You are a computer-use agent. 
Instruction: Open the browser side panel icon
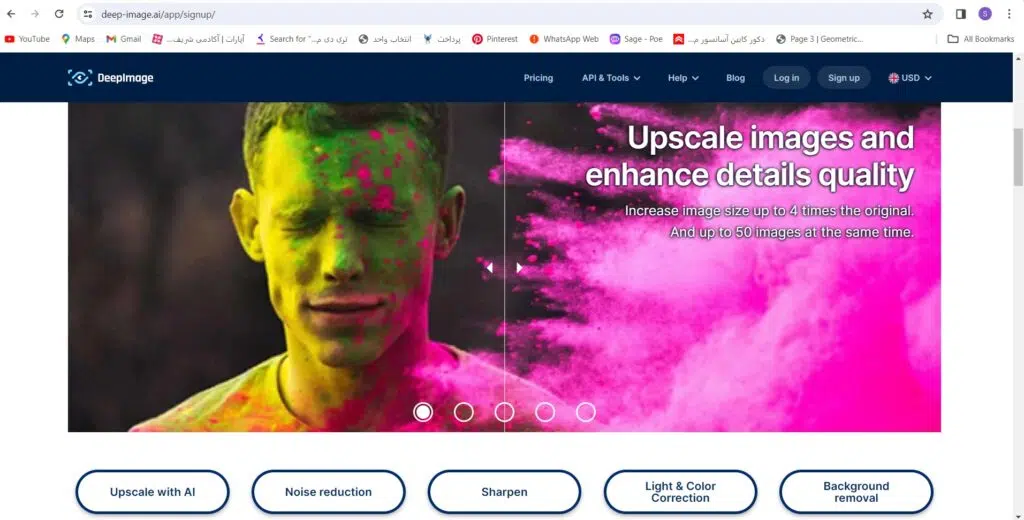click(x=961, y=14)
